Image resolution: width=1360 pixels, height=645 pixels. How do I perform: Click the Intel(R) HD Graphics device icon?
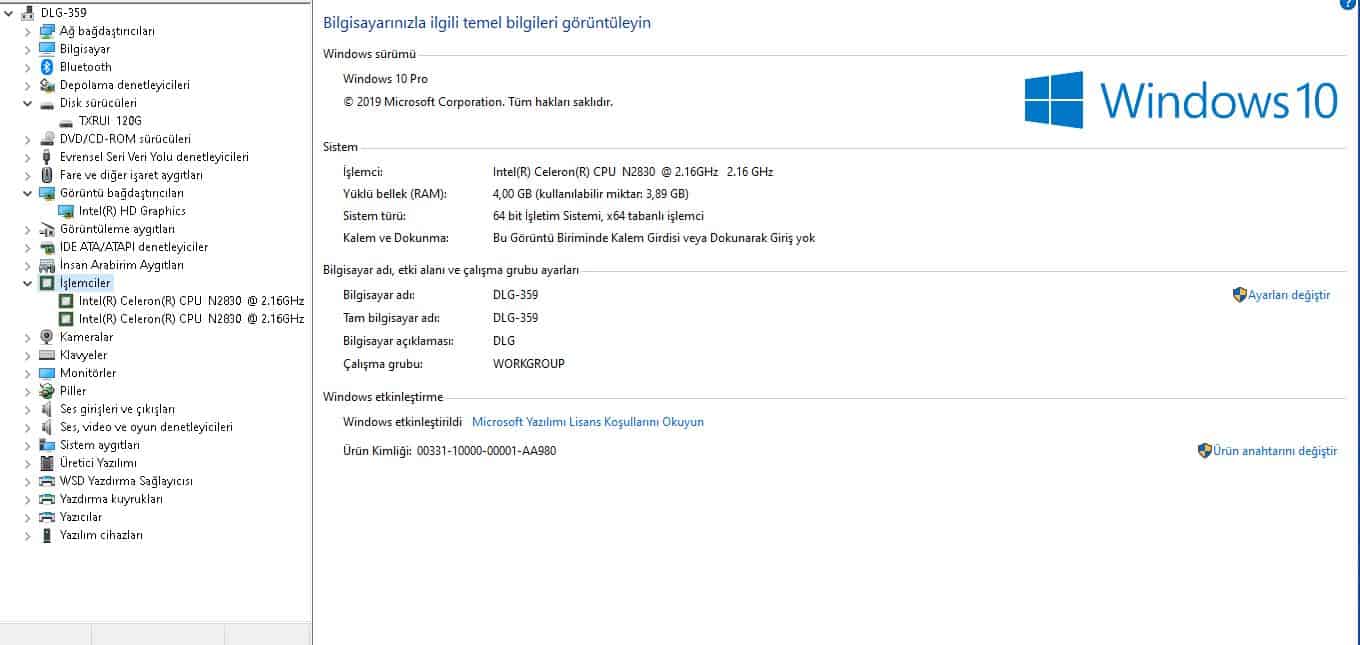[66, 211]
